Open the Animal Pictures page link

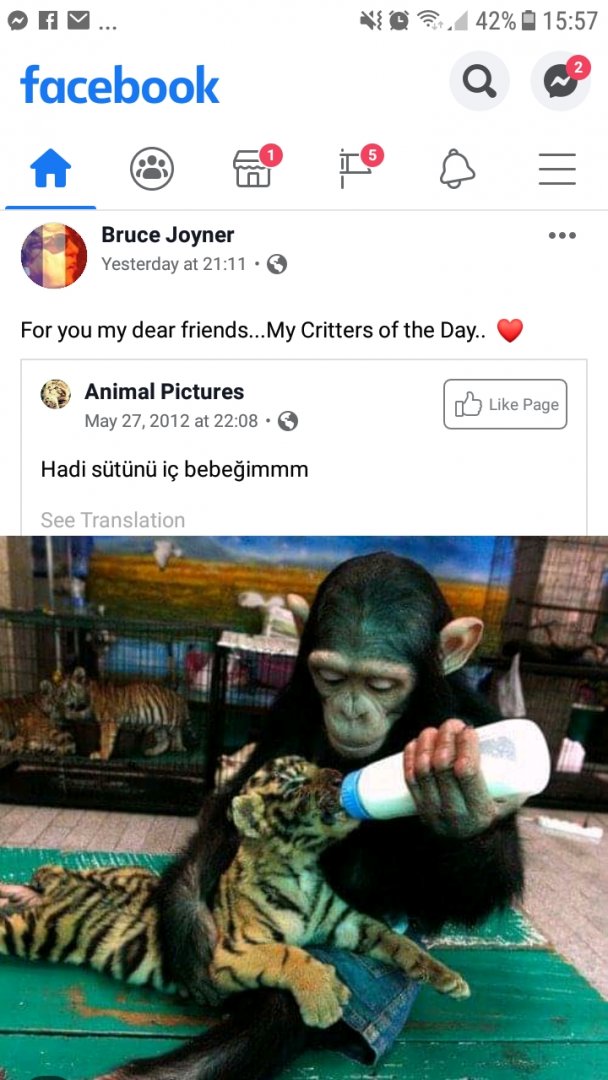click(x=164, y=391)
